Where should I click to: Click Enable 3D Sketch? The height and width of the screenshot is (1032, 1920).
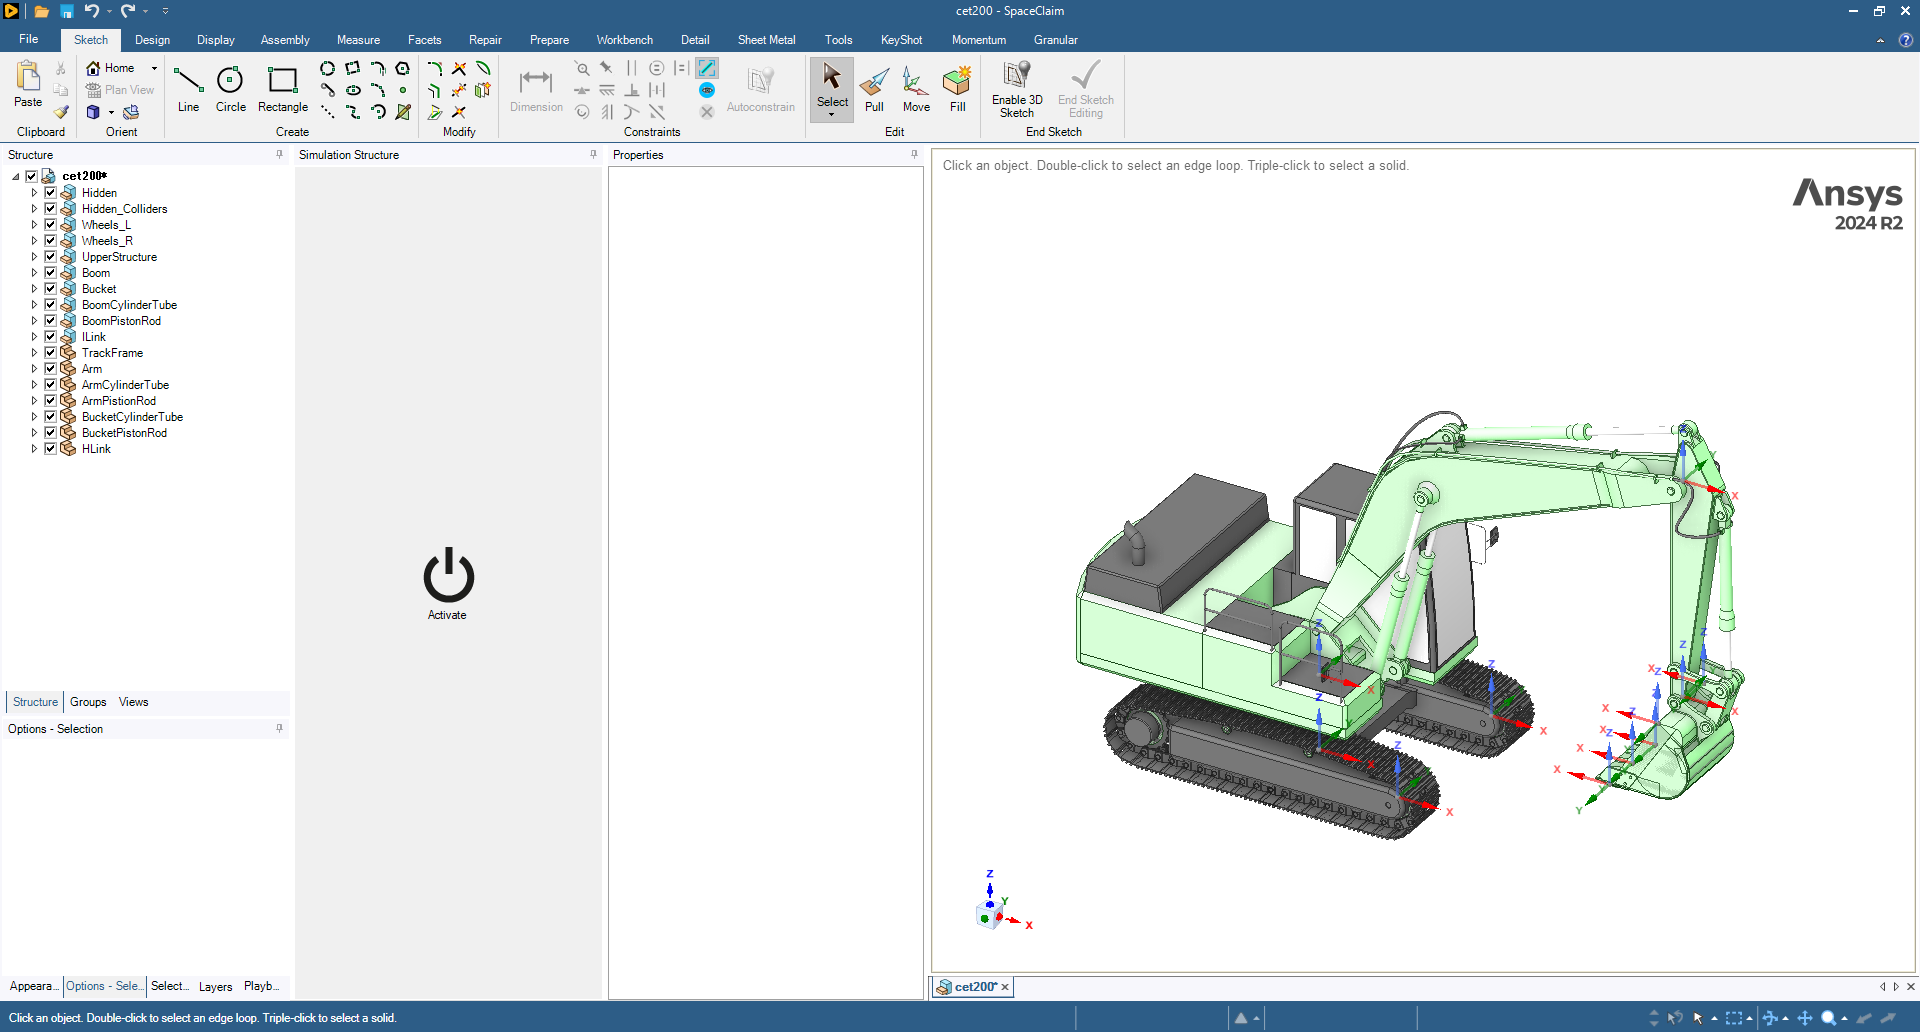pos(1017,88)
